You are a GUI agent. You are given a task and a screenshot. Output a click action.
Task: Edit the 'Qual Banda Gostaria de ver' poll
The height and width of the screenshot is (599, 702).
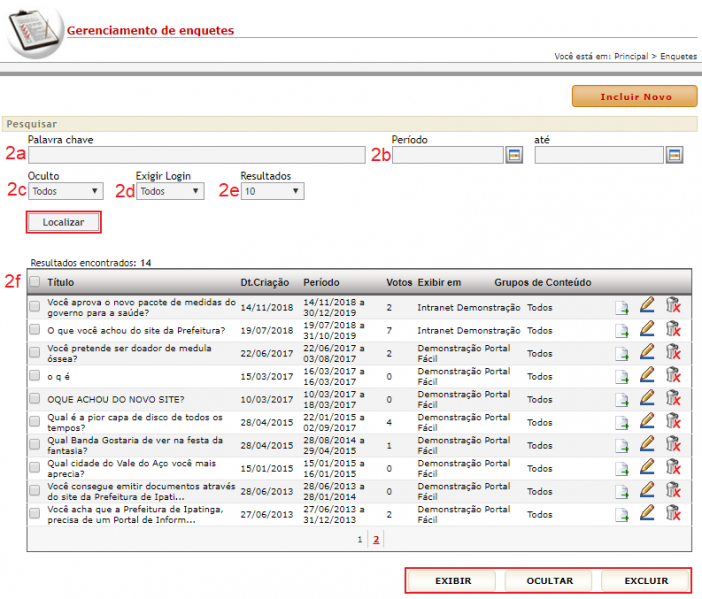(647, 443)
